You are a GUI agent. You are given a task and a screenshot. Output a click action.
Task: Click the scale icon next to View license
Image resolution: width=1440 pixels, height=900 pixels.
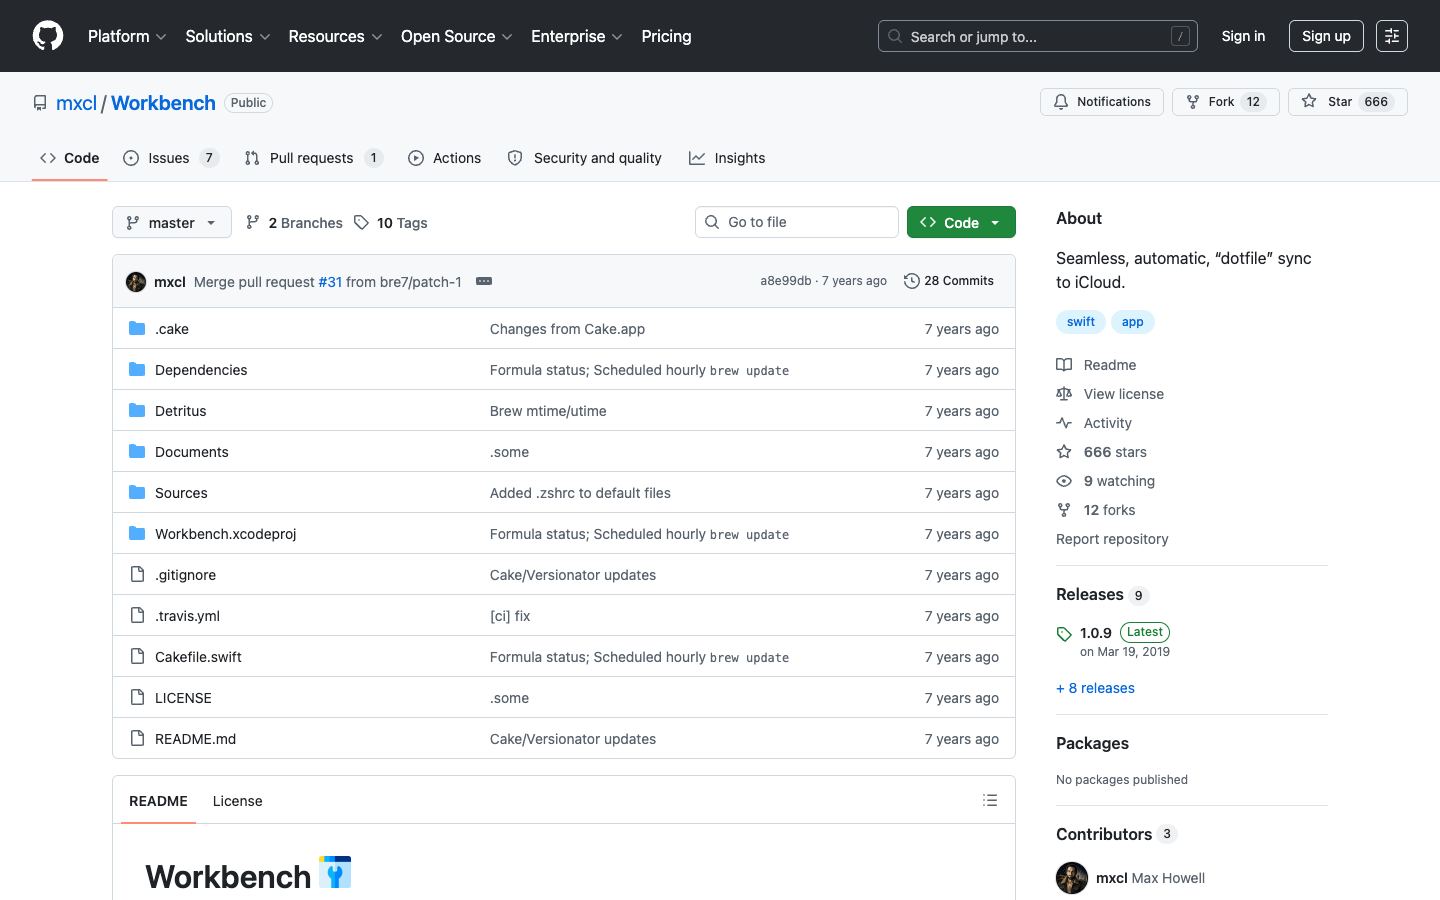point(1064,394)
